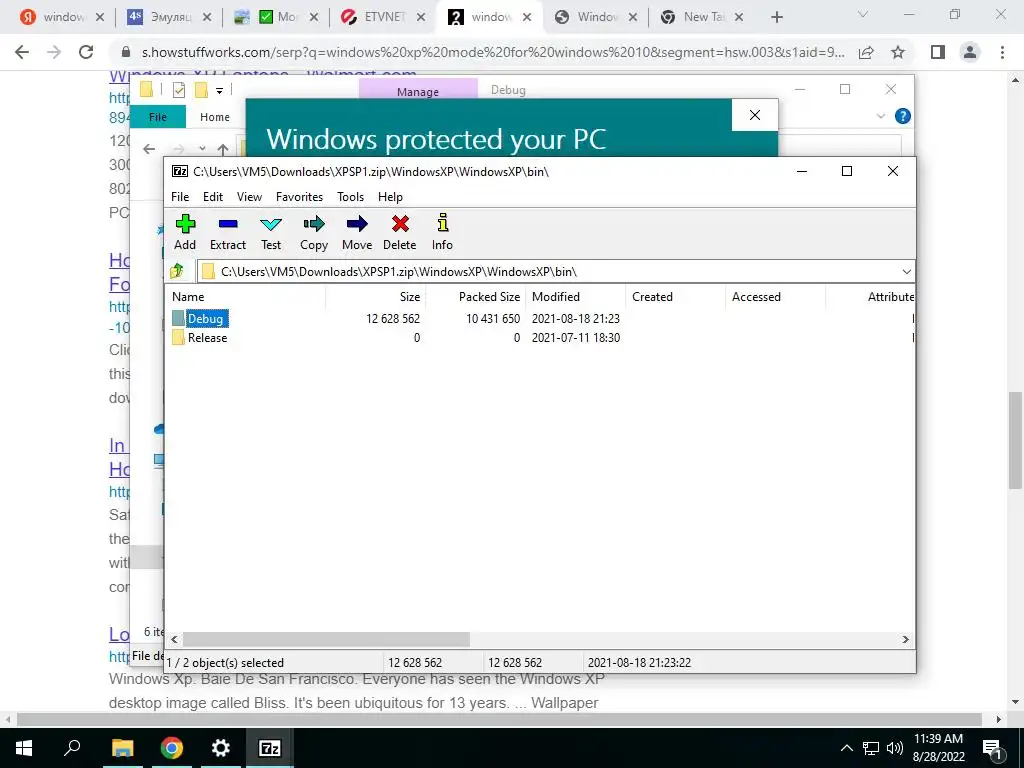Reload the Chrome page
The image size is (1024, 768).
[86, 52]
